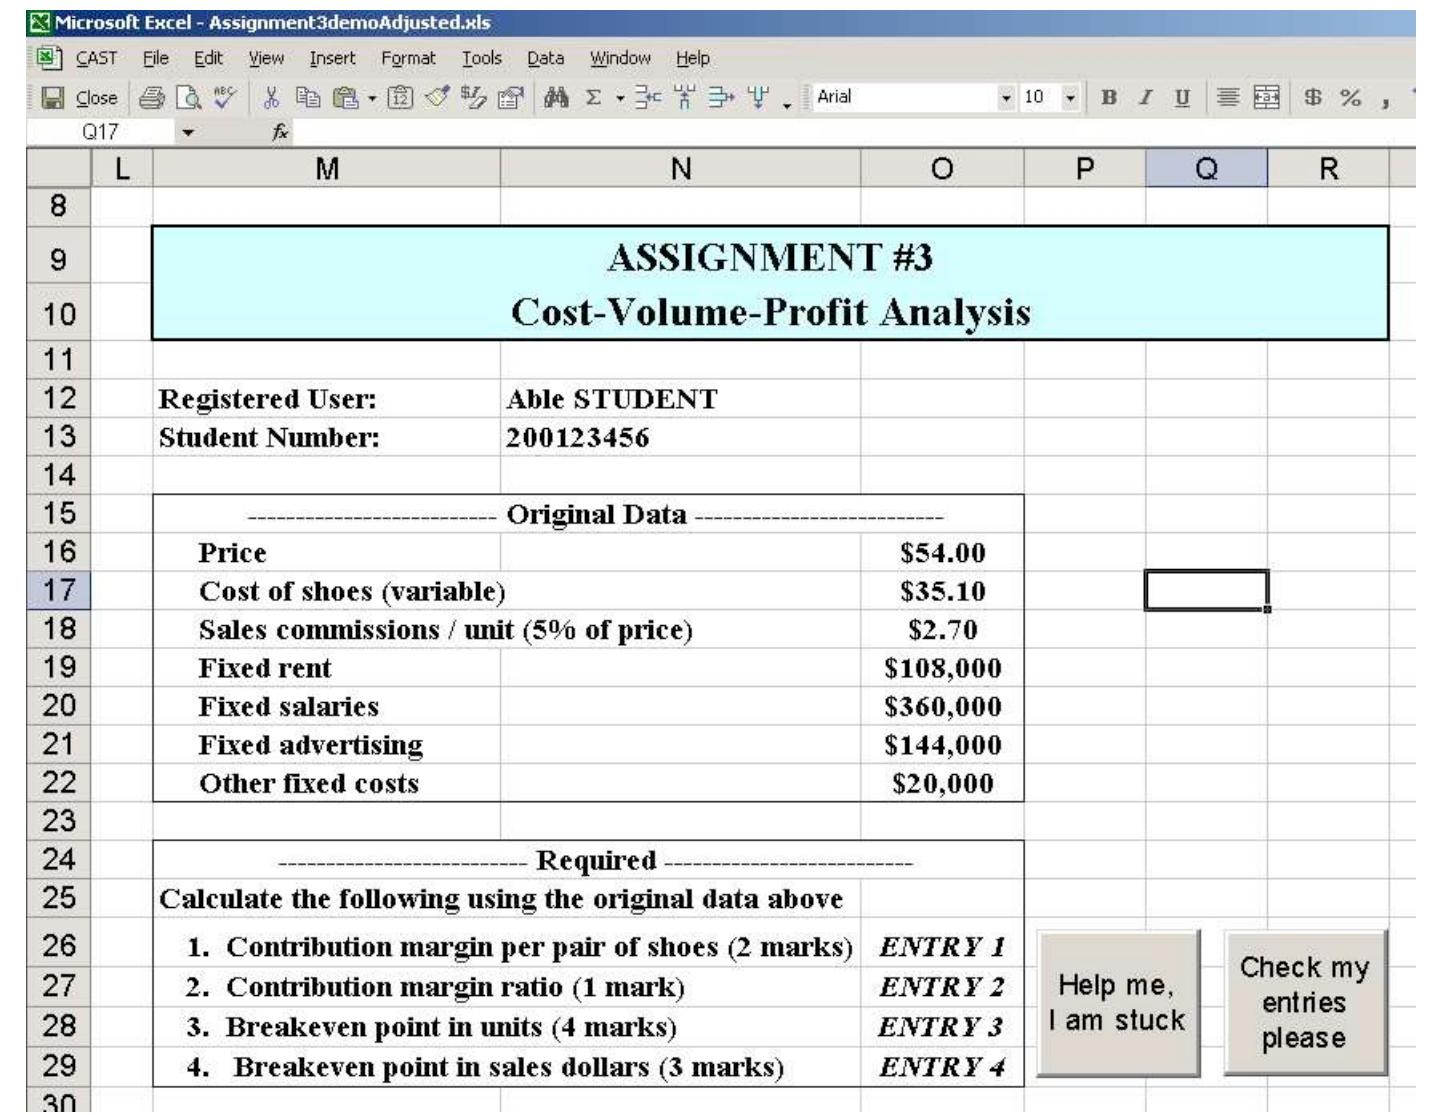The width and height of the screenshot is (1433, 1115).
Task: Run the ABC spelling check icon
Action: click(x=225, y=98)
